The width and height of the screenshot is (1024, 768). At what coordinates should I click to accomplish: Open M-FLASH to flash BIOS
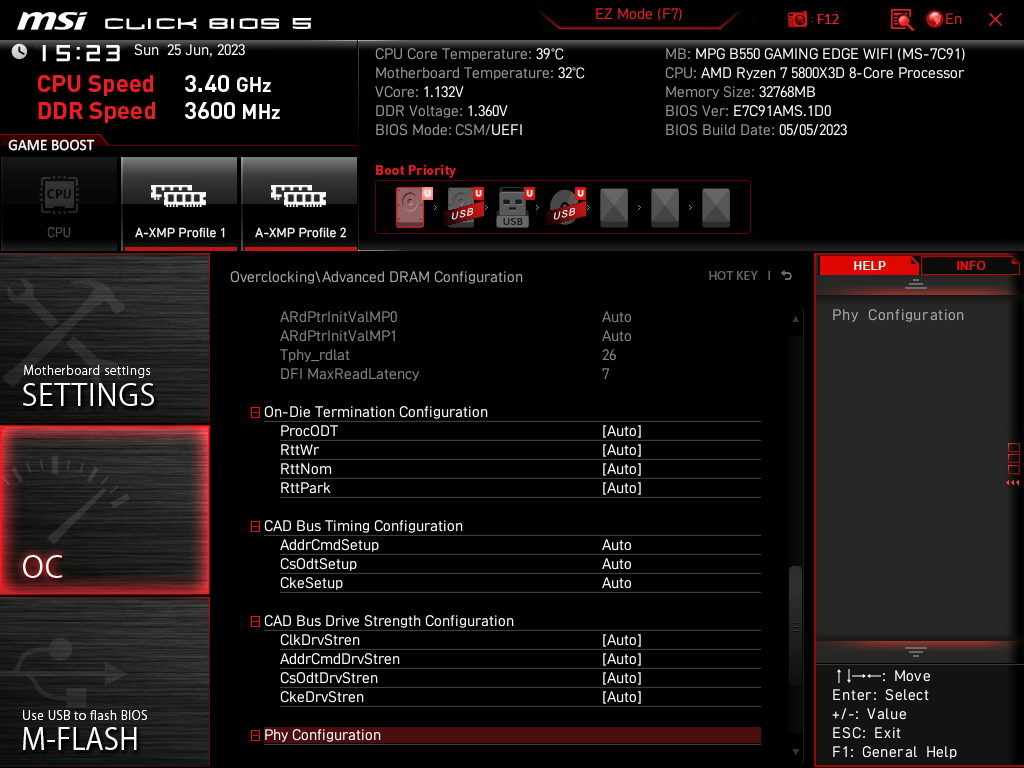point(104,682)
